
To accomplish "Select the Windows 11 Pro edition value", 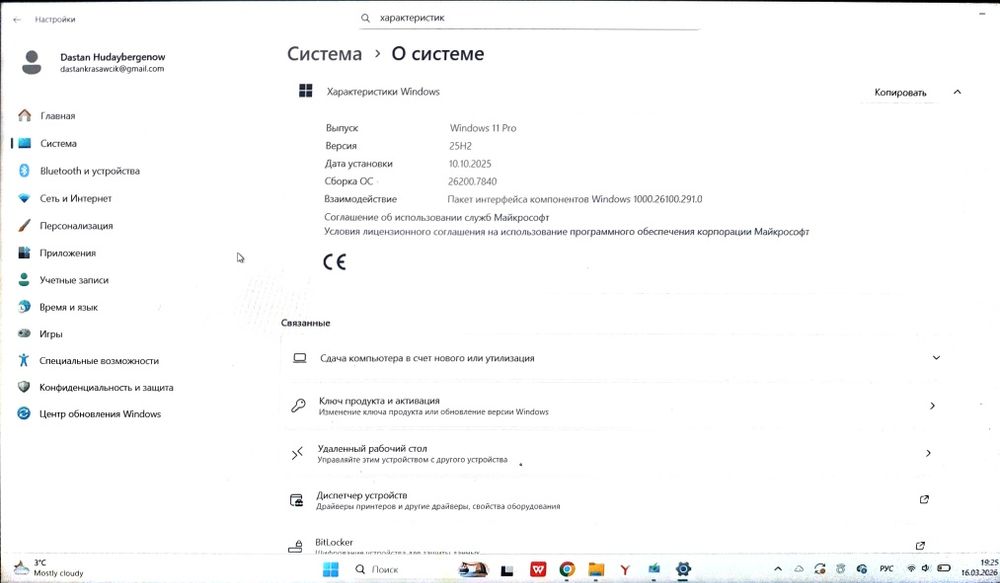I will click(x=483, y=128).
